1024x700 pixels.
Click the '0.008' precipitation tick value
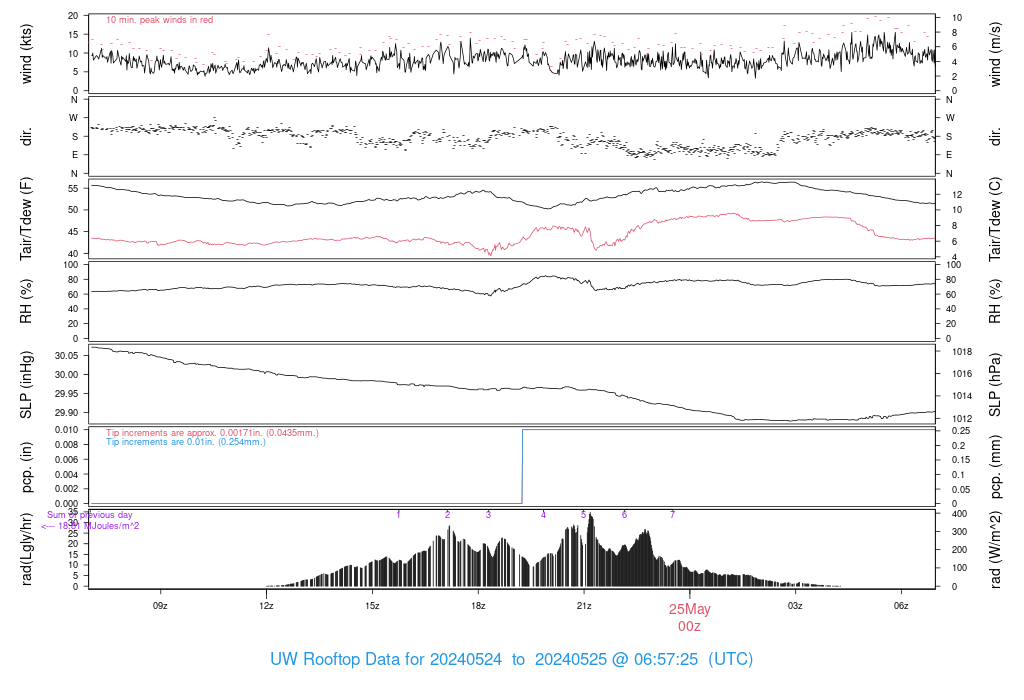67,445
